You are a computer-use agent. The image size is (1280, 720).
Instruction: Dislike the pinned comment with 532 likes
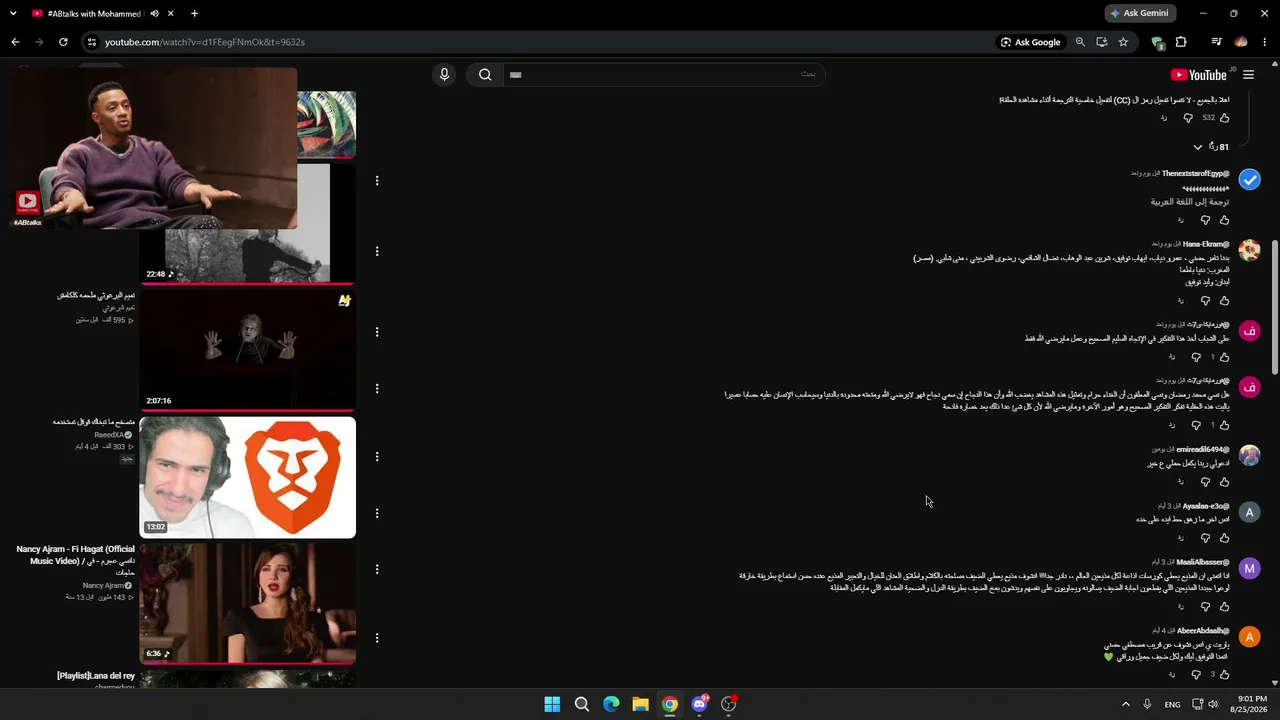tap(1188, 118)
